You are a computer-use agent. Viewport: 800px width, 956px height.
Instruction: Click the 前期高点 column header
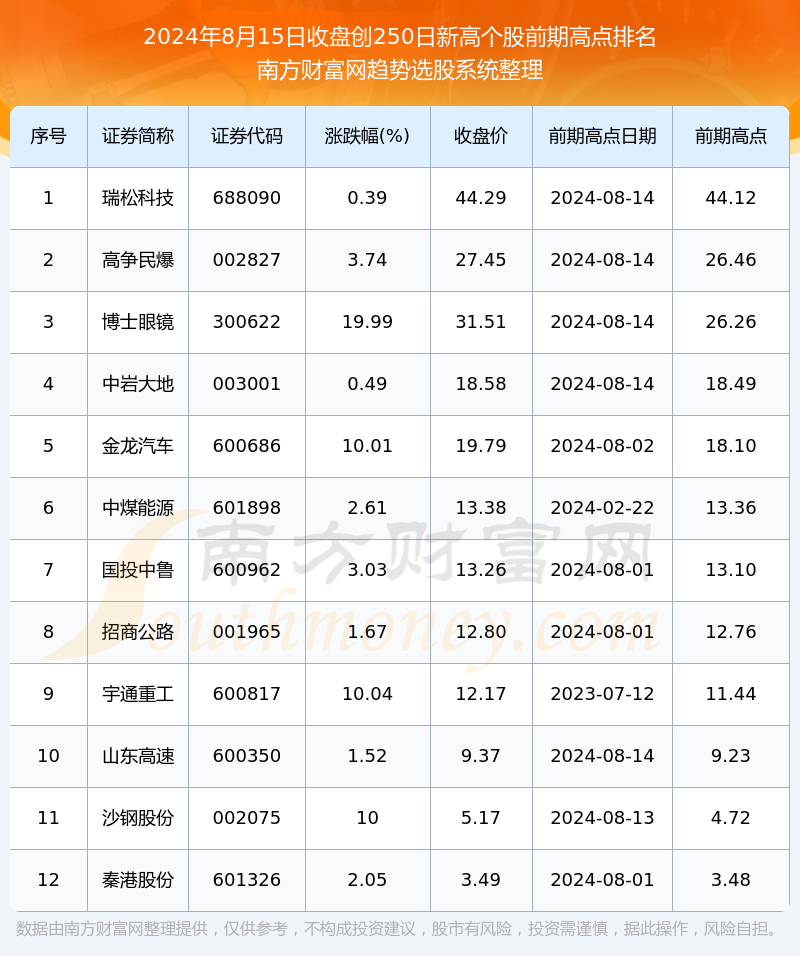tap(730, 136)
